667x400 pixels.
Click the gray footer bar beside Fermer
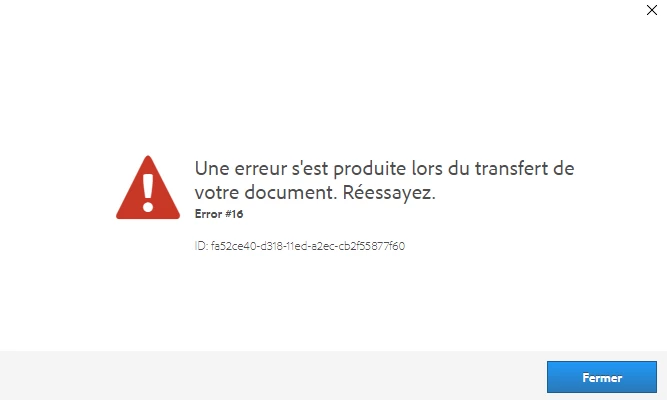(x=272, y=376)
